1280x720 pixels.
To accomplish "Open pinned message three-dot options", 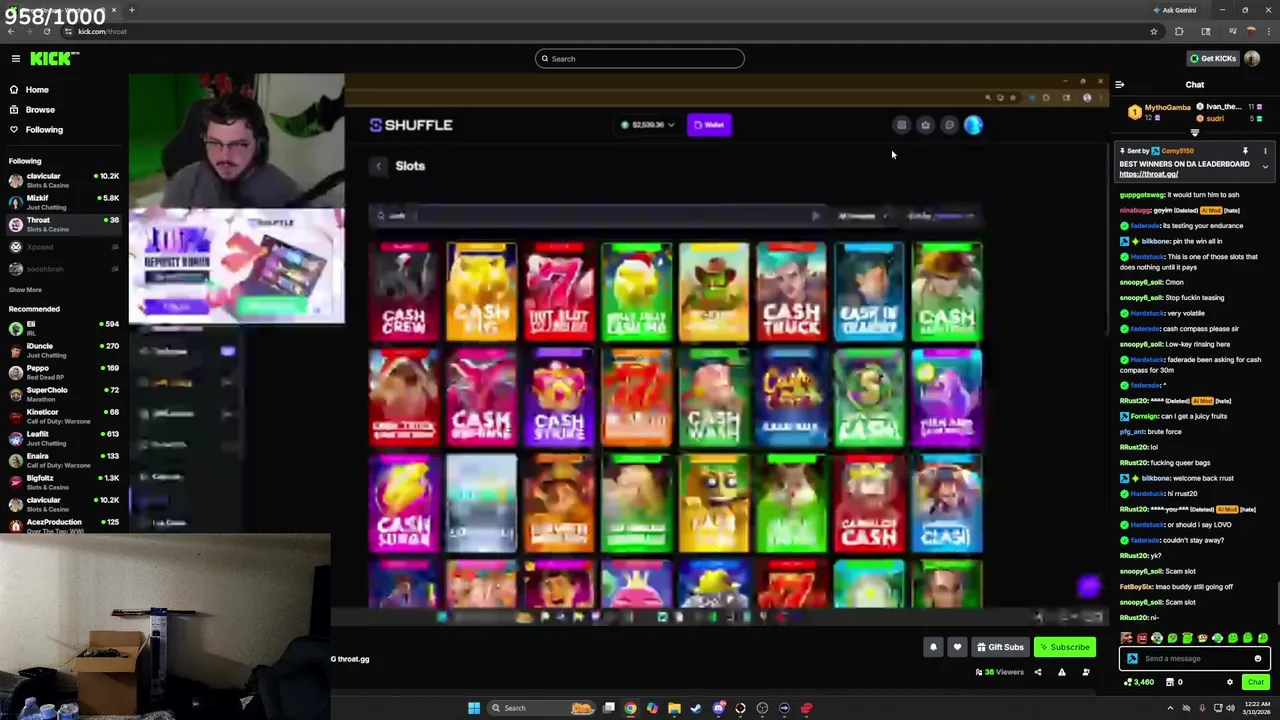I will click(x=1265, y=151).
